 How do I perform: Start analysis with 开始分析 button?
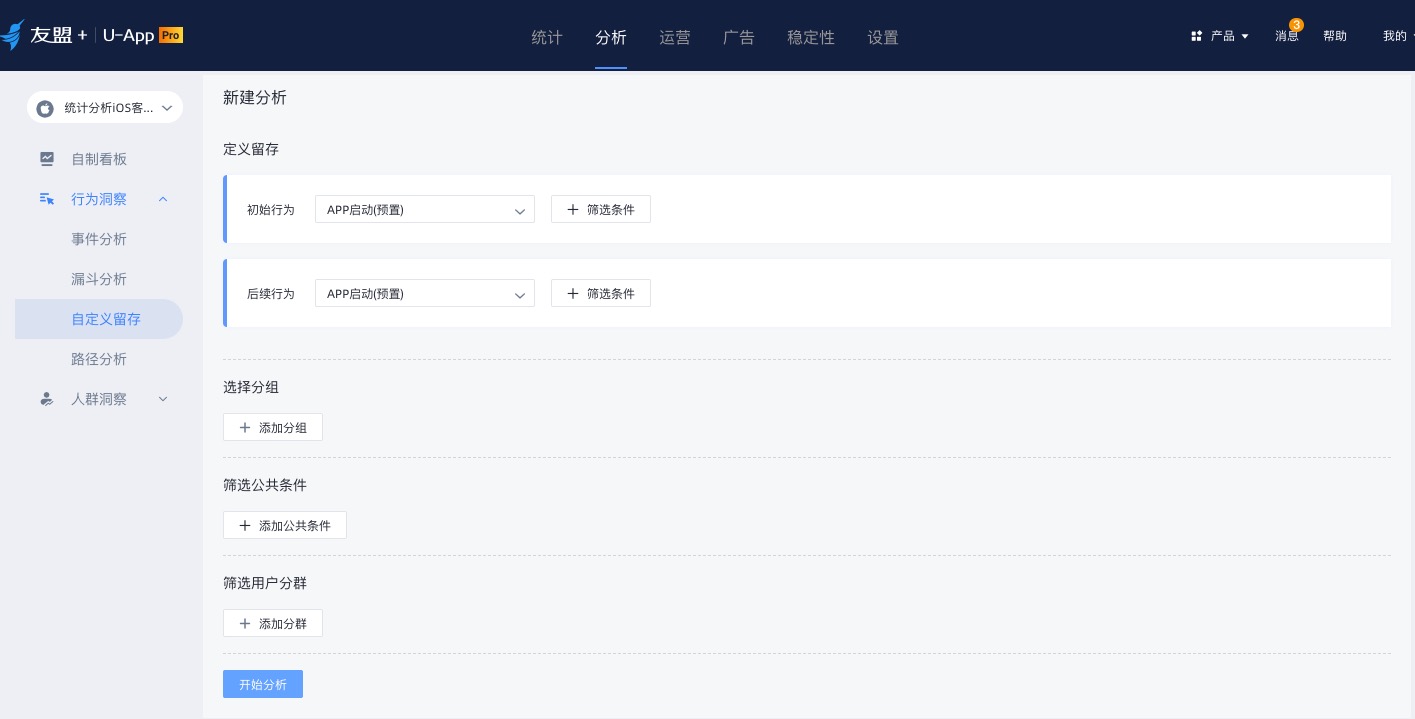click(263, 684)
